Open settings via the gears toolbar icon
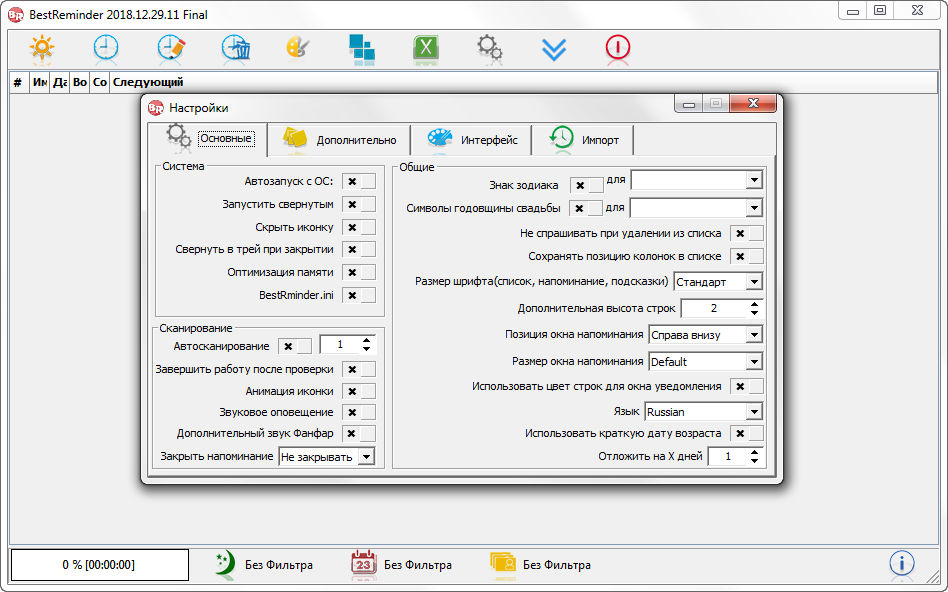This screenshot has height=592, width=948. (x=489, y=47)
